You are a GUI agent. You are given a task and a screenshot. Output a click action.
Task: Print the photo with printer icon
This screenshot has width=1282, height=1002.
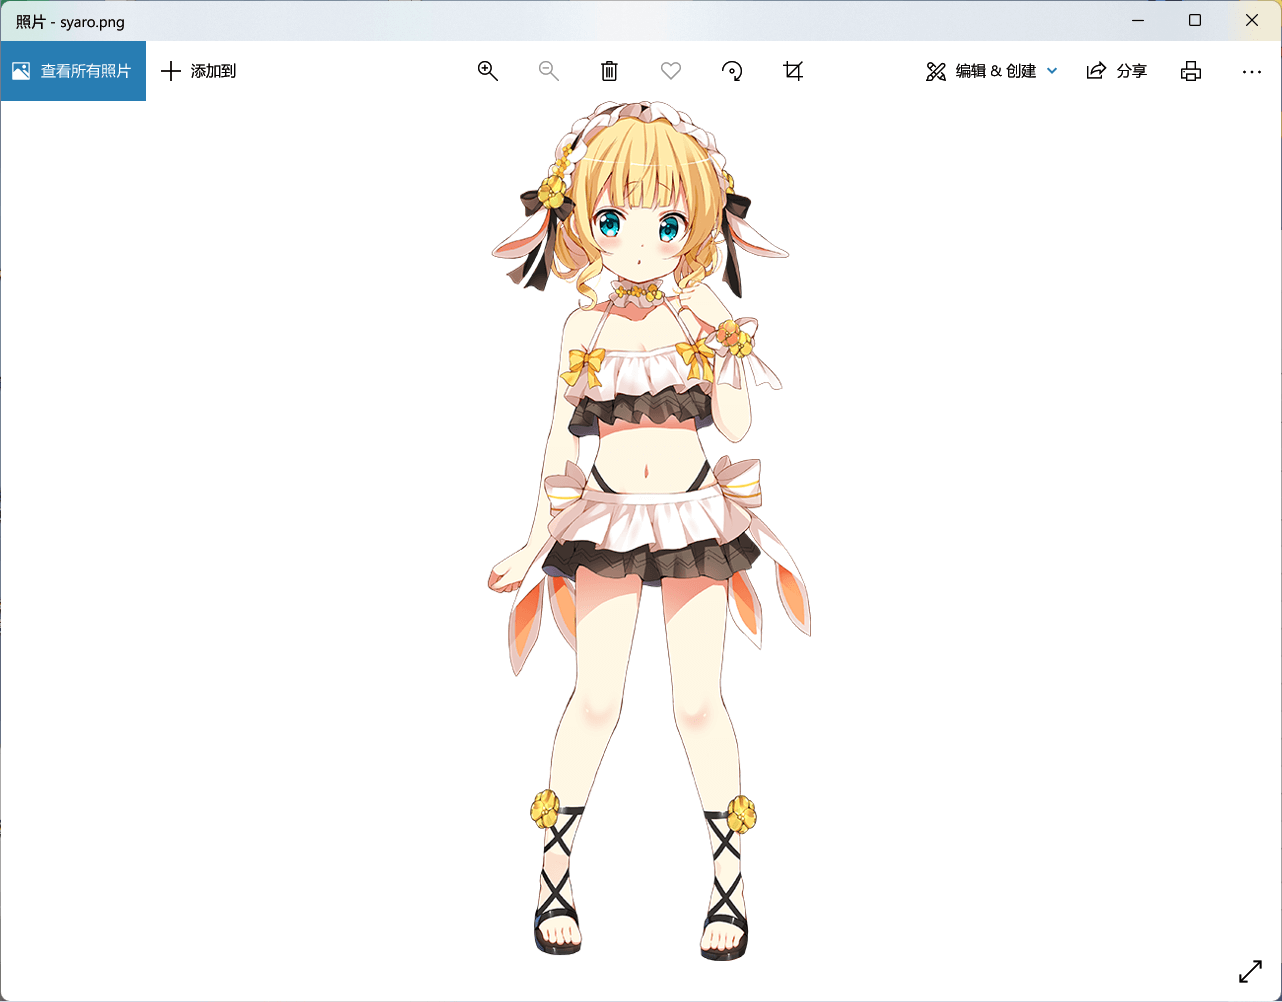[x=1191, y=71]
